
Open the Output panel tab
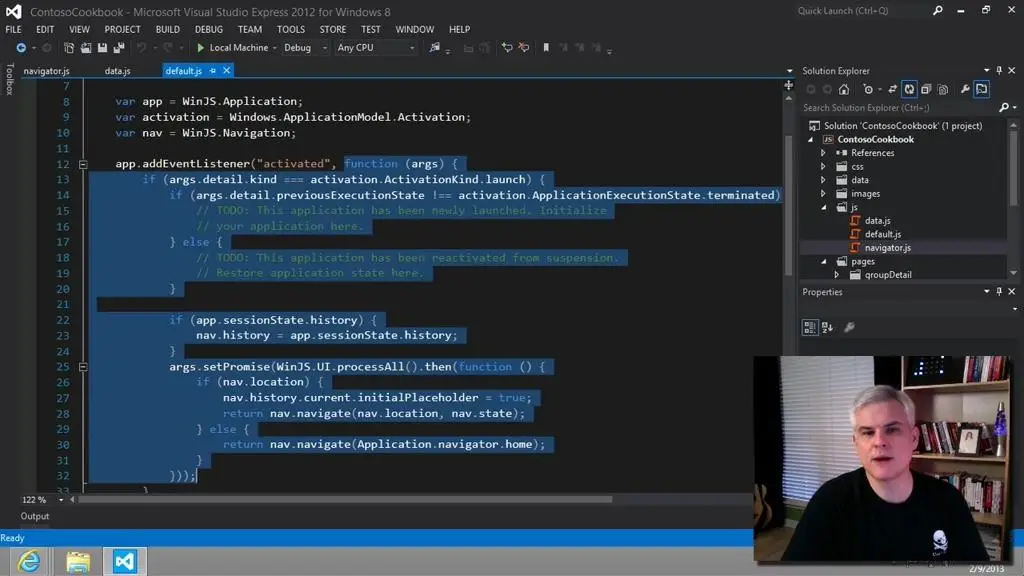(x=35, y=516)
